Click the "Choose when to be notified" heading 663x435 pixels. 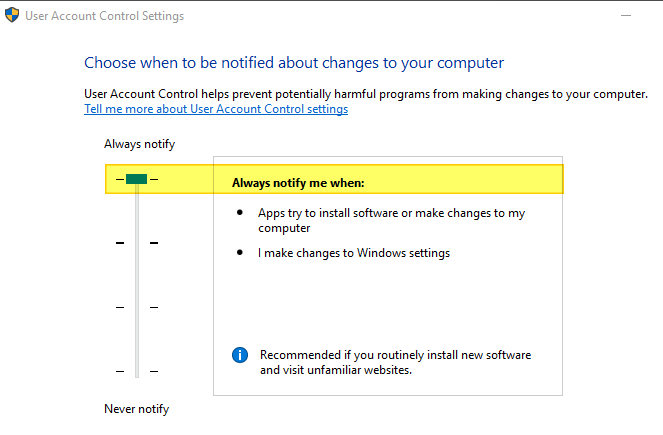294,62
